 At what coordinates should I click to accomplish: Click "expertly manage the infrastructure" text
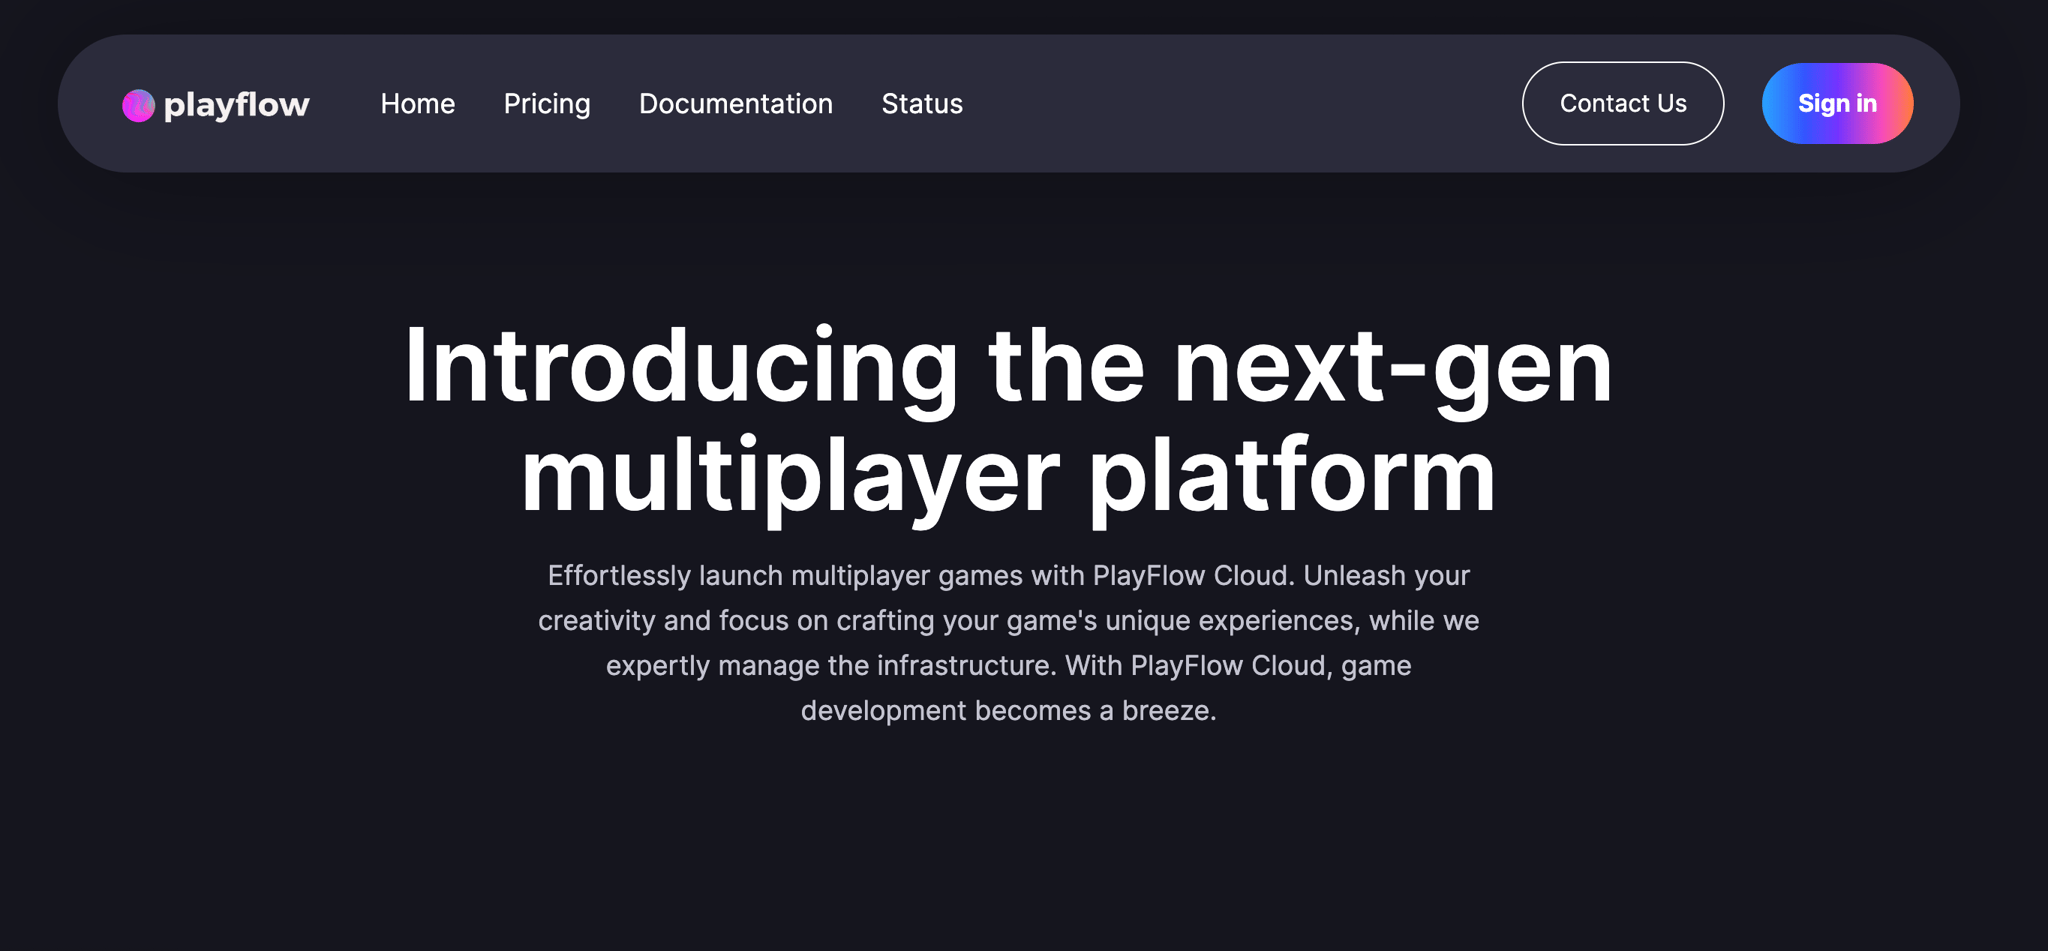tap(830, 666)
